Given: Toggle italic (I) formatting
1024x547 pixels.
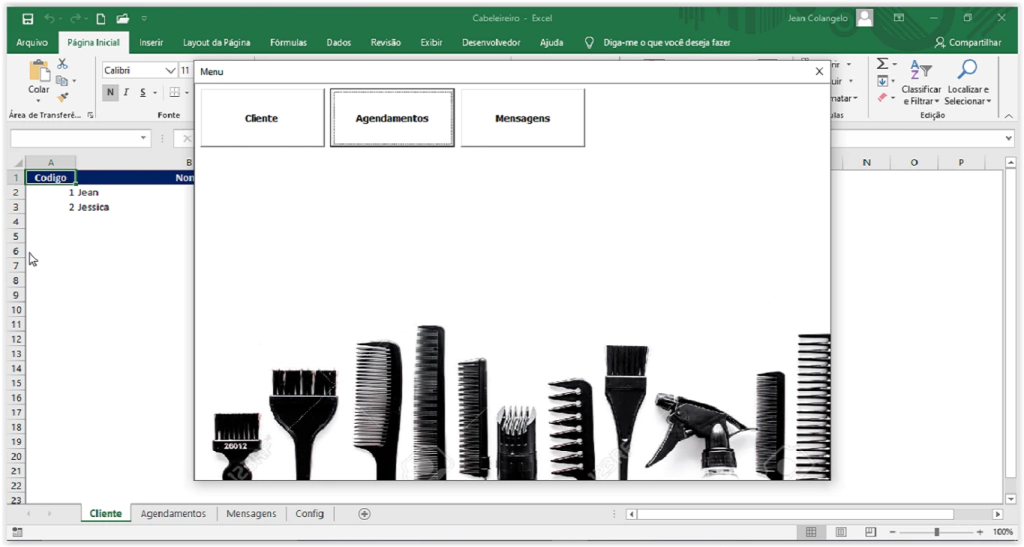Looking at the screenshot, I should [x=126, y=93].
